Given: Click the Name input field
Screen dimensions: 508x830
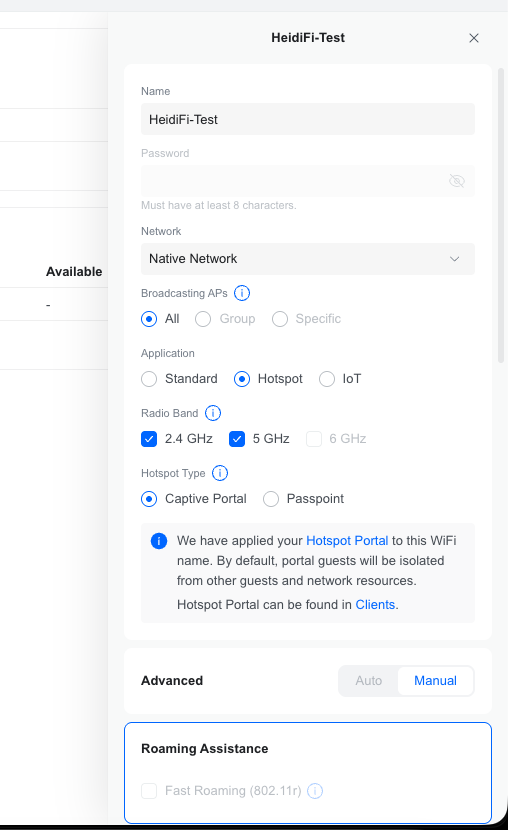Looking at the screenshot, I should pos(307,119).
